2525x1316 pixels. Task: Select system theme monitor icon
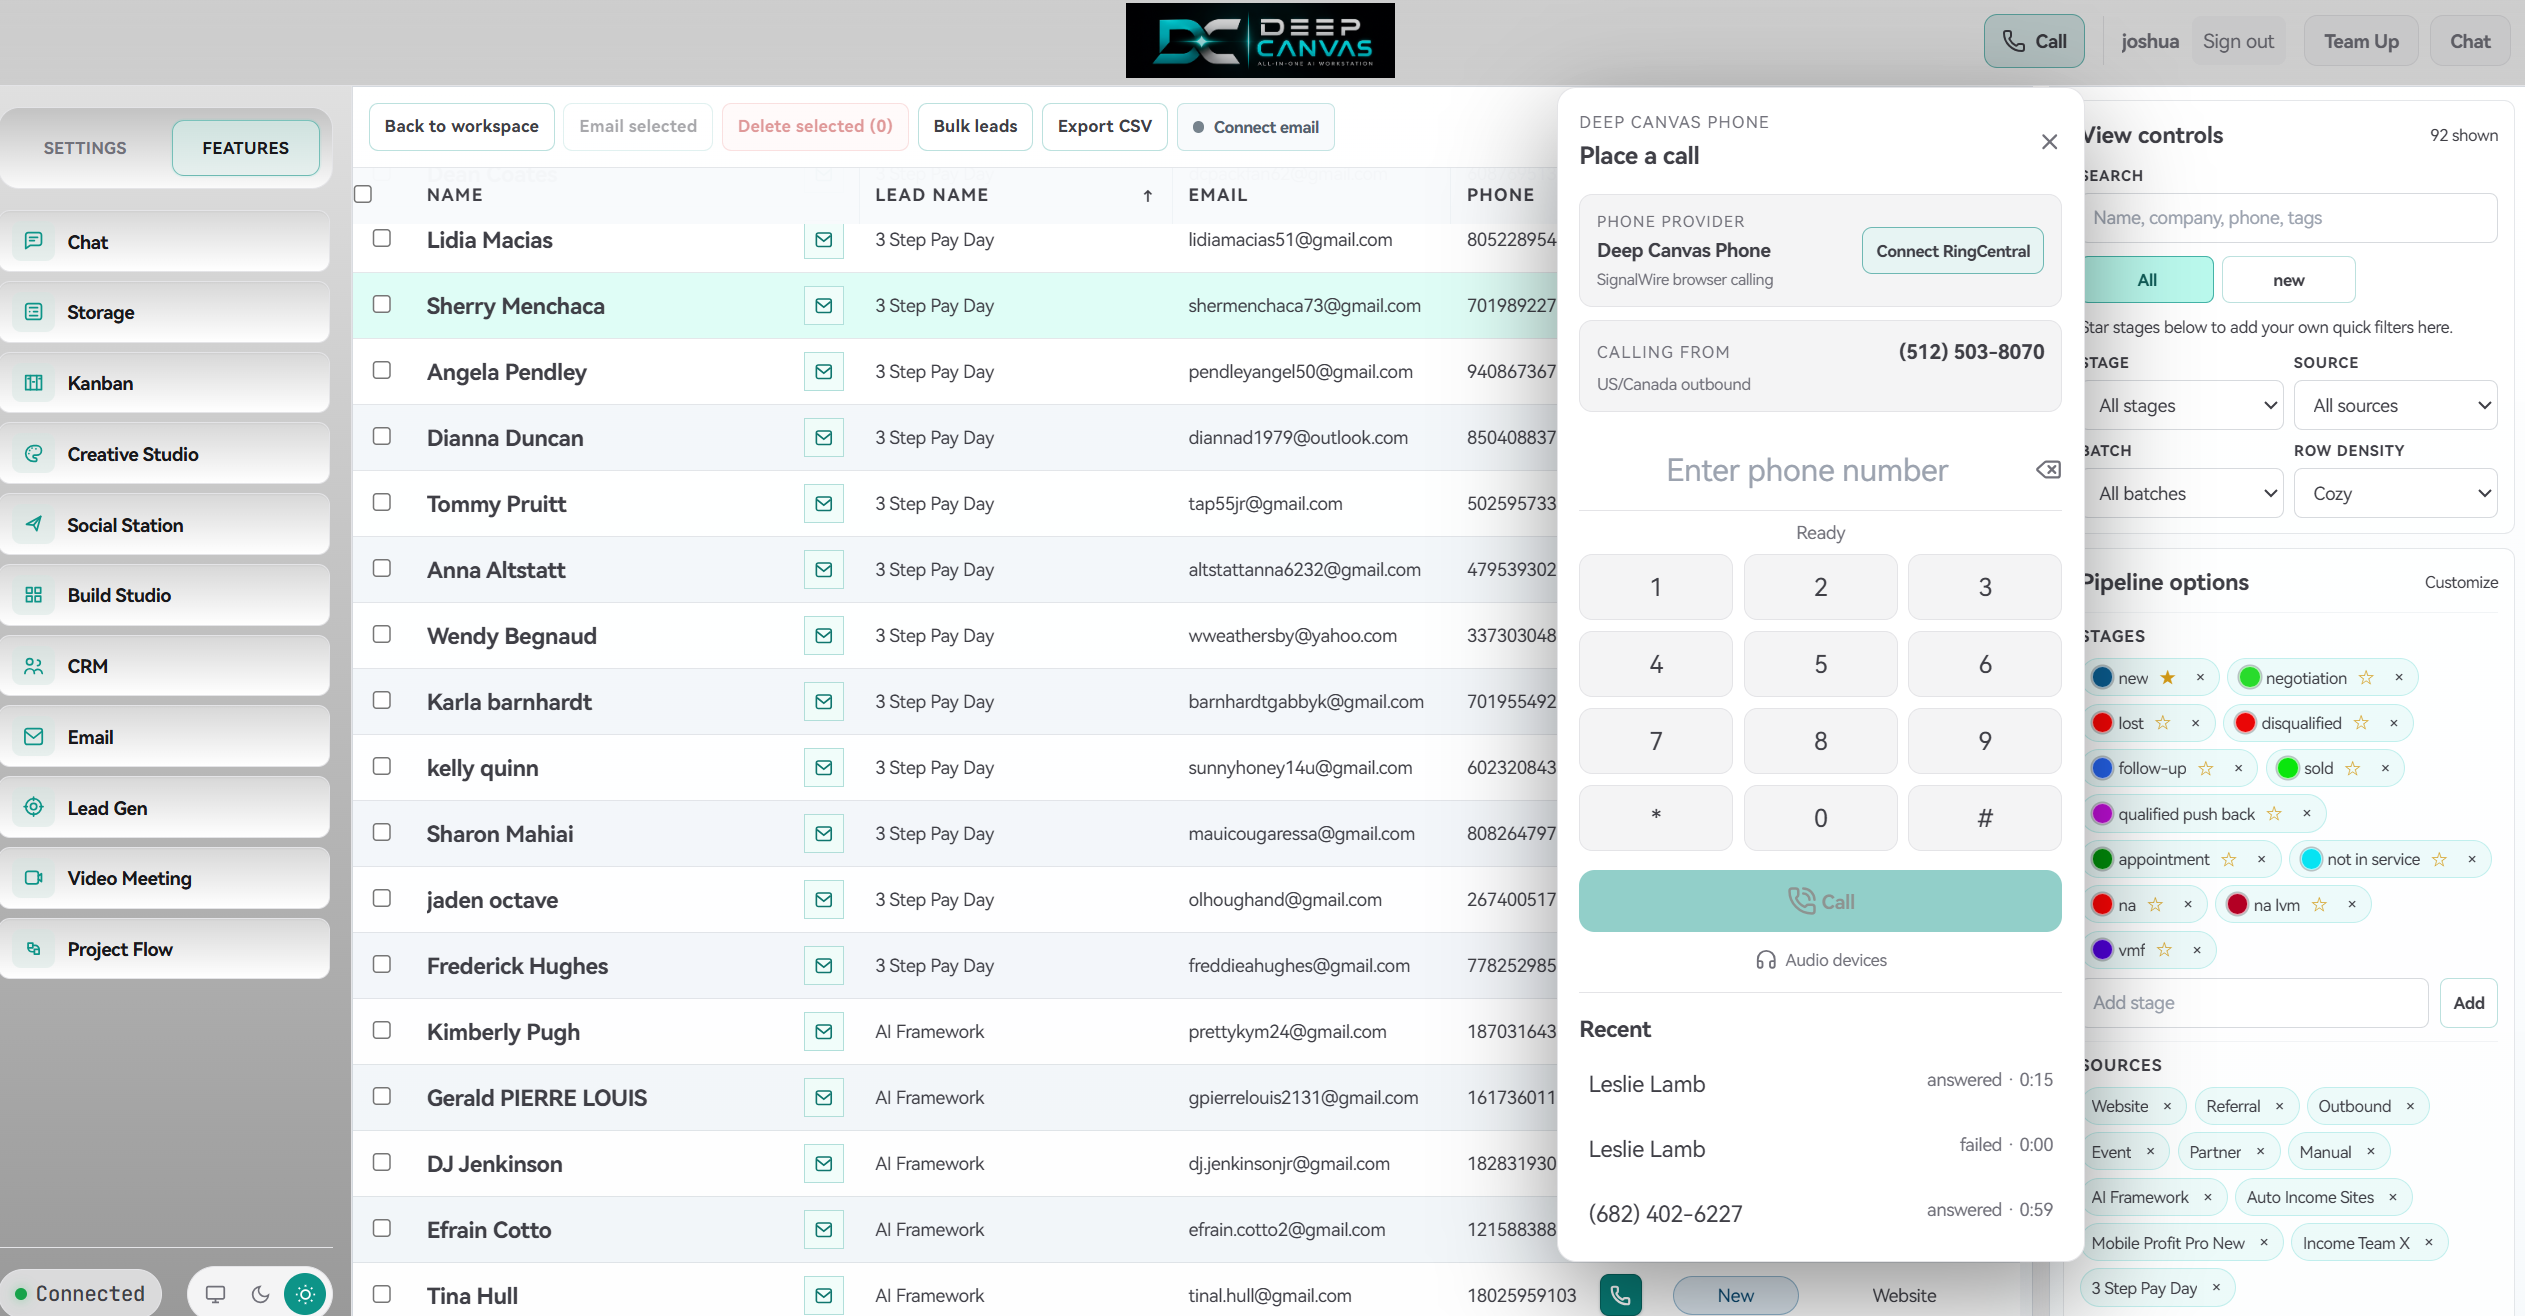[215, 1294]
